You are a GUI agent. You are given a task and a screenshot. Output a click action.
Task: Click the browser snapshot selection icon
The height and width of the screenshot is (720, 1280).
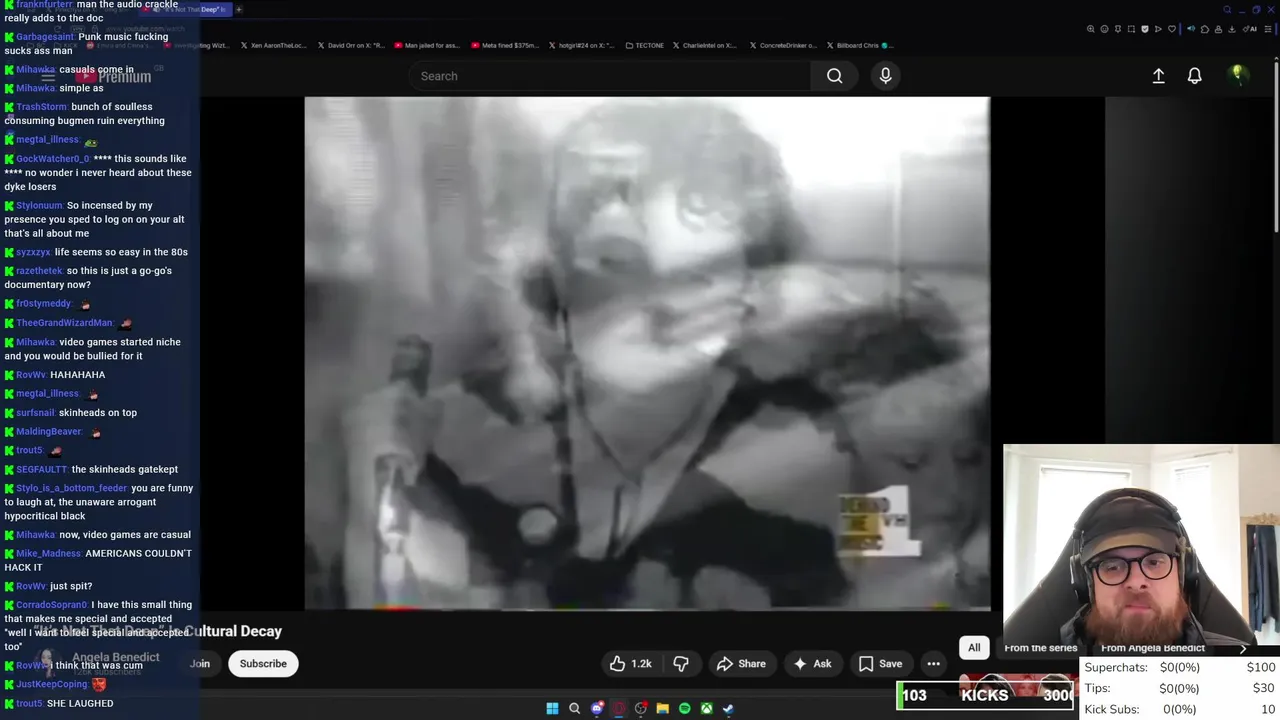pyautogui.click(x=1131, y=29)
